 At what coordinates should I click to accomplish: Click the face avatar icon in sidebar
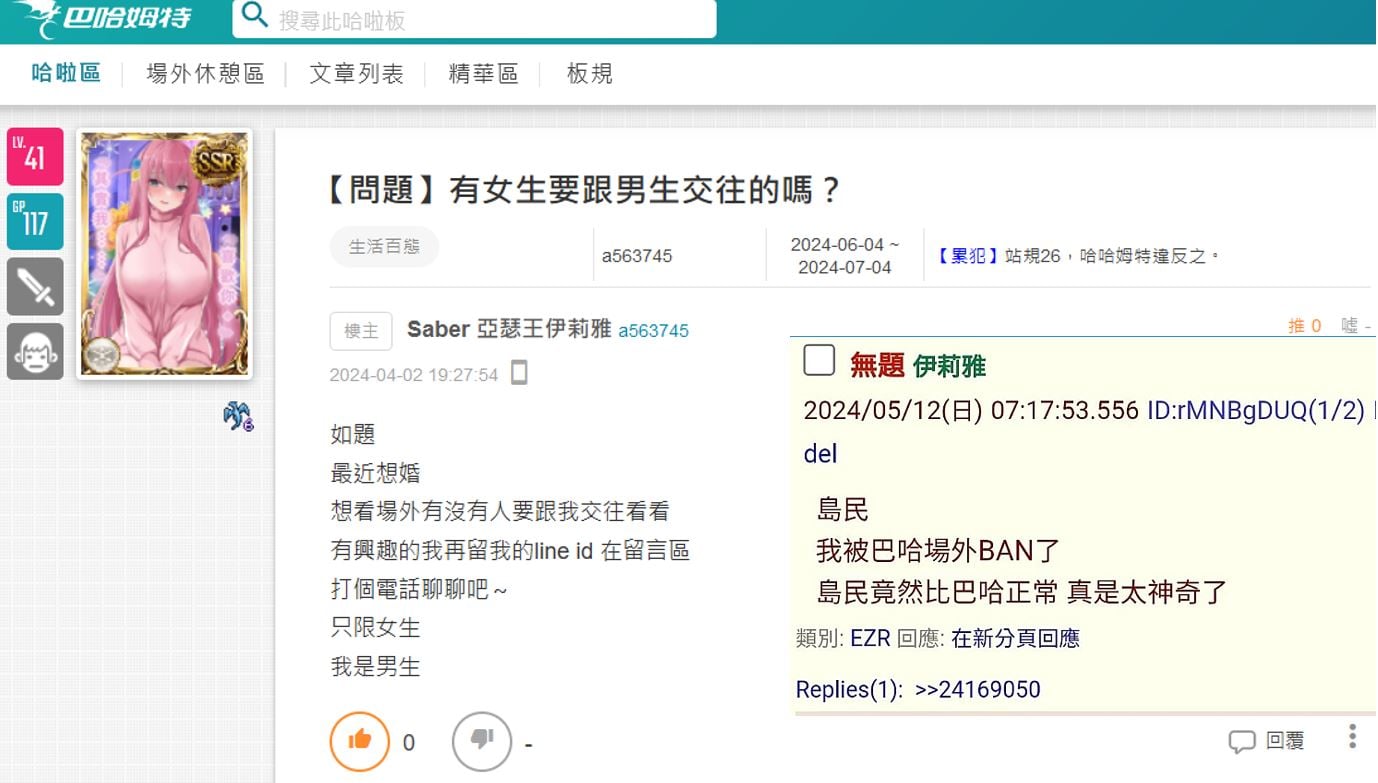[x=35, y=352]
